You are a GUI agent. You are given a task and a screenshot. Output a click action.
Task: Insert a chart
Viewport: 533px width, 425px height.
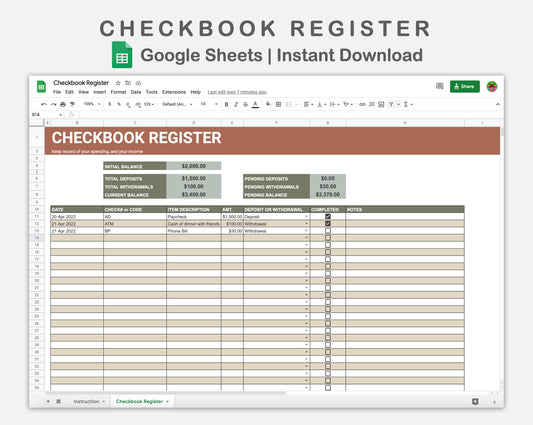[x=381, y=104]
